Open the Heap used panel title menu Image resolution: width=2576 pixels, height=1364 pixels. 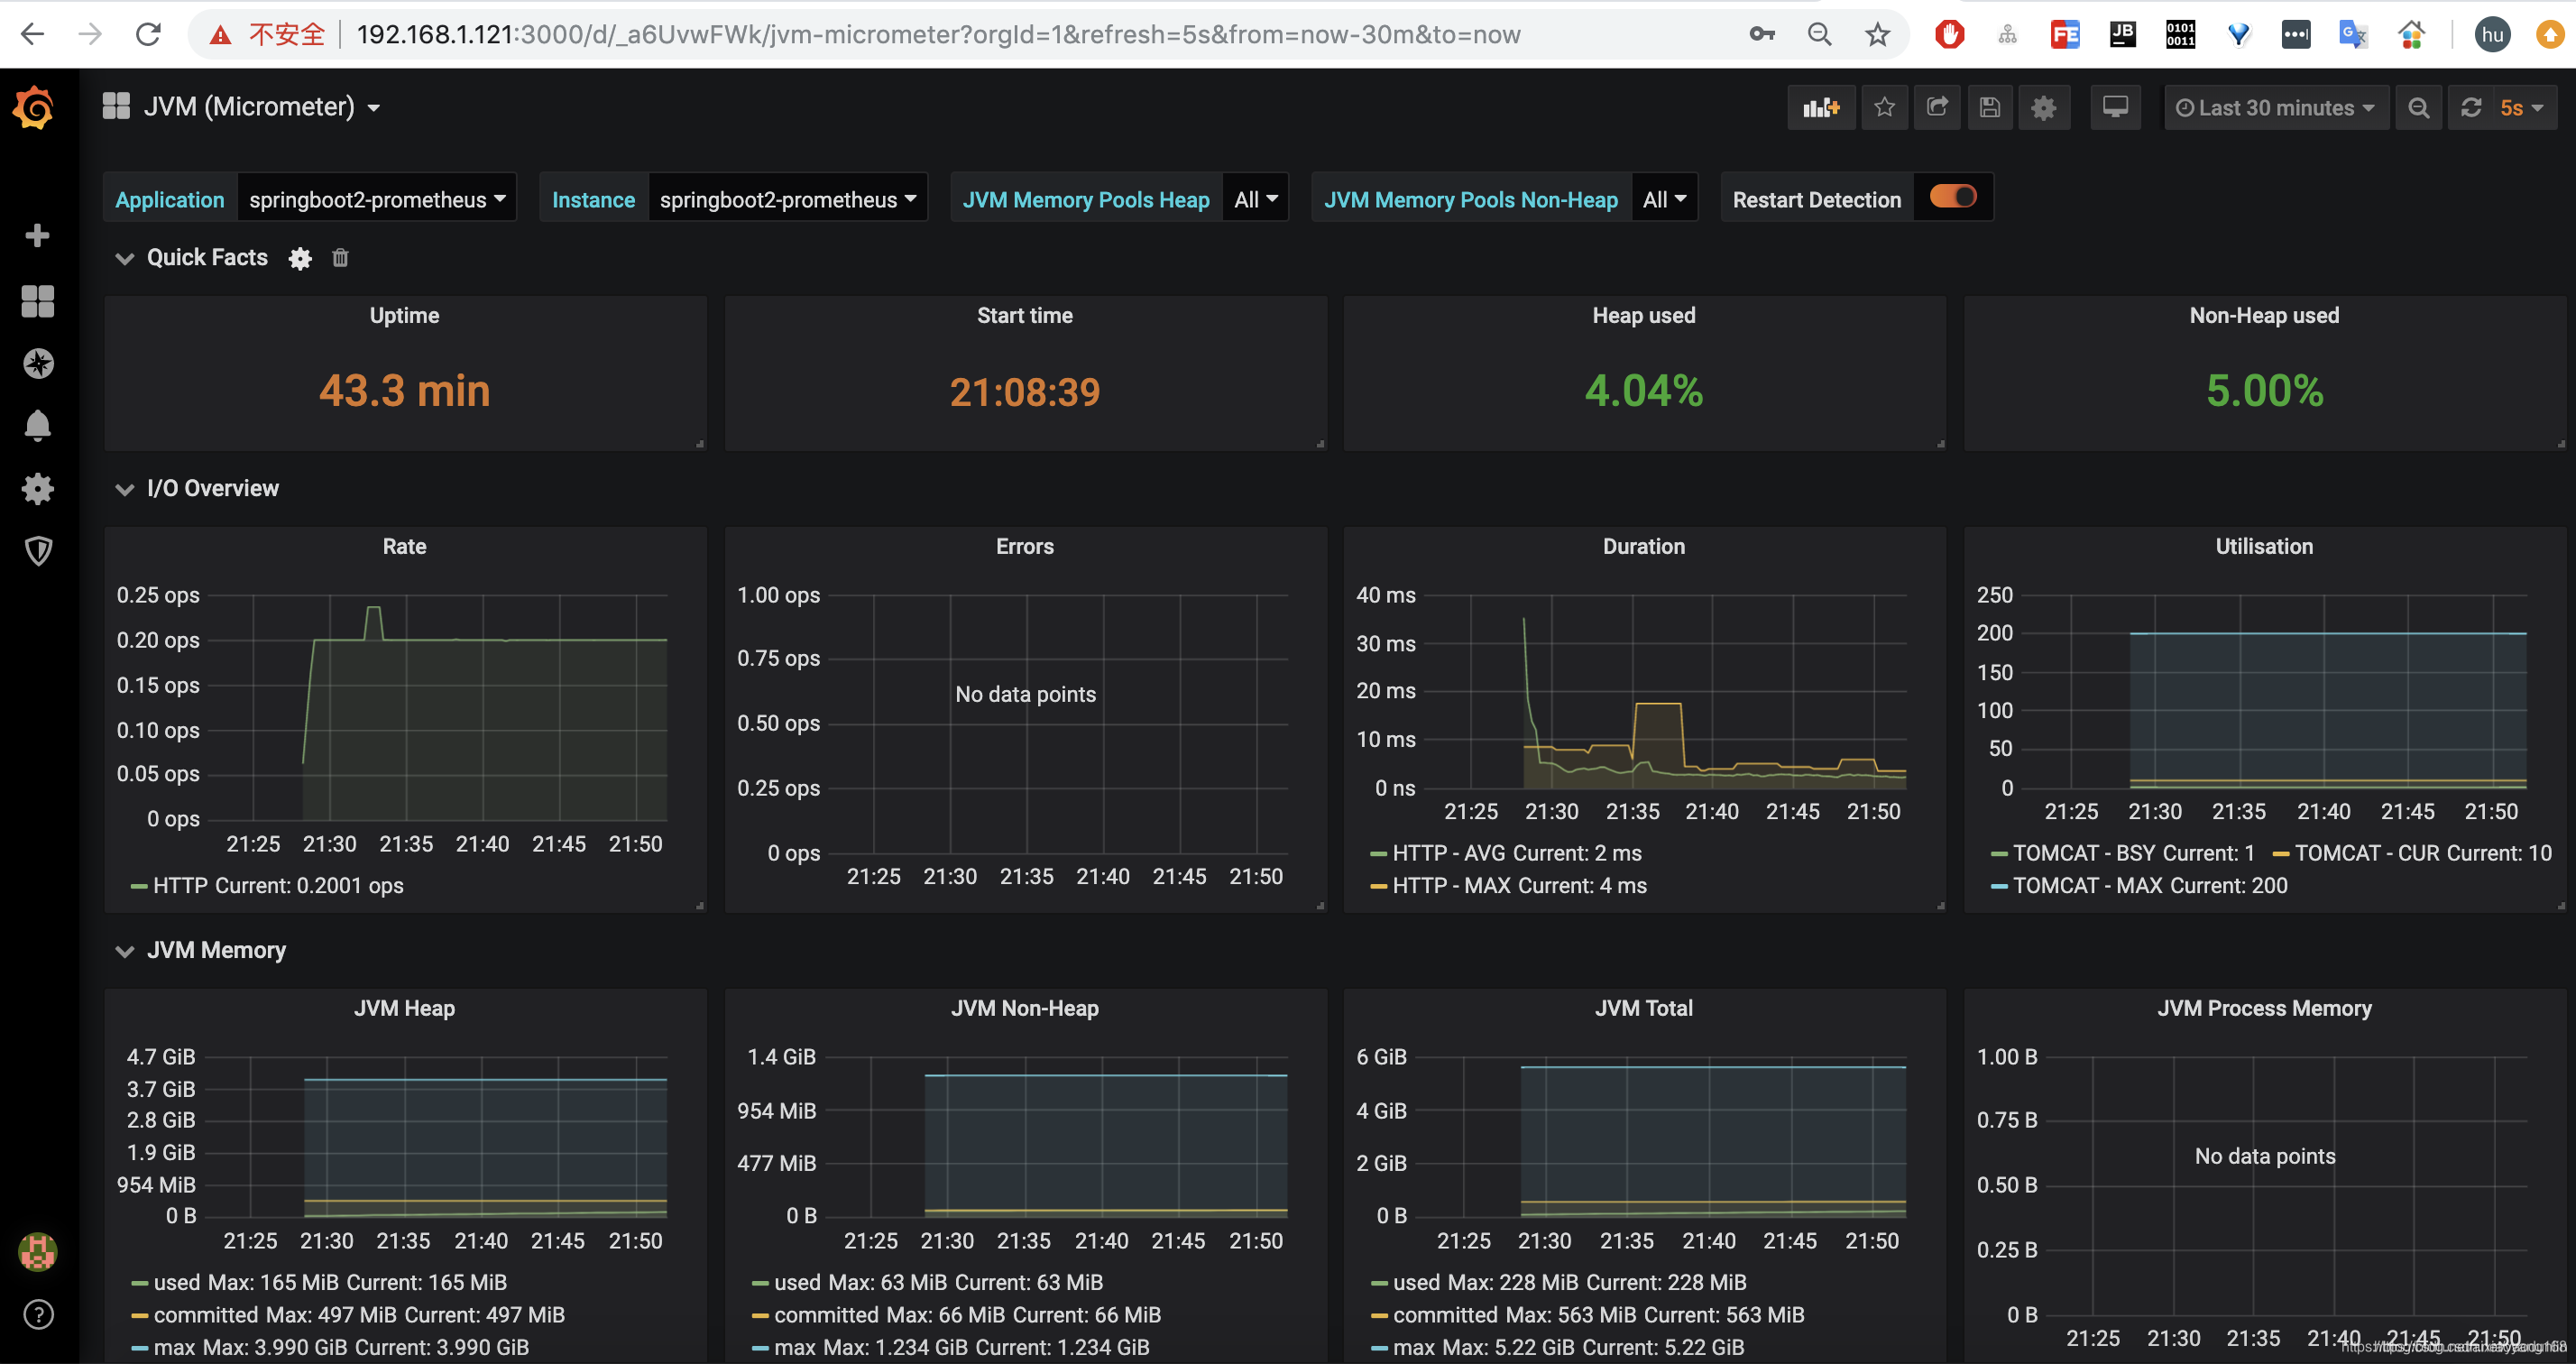[1643, 316]
